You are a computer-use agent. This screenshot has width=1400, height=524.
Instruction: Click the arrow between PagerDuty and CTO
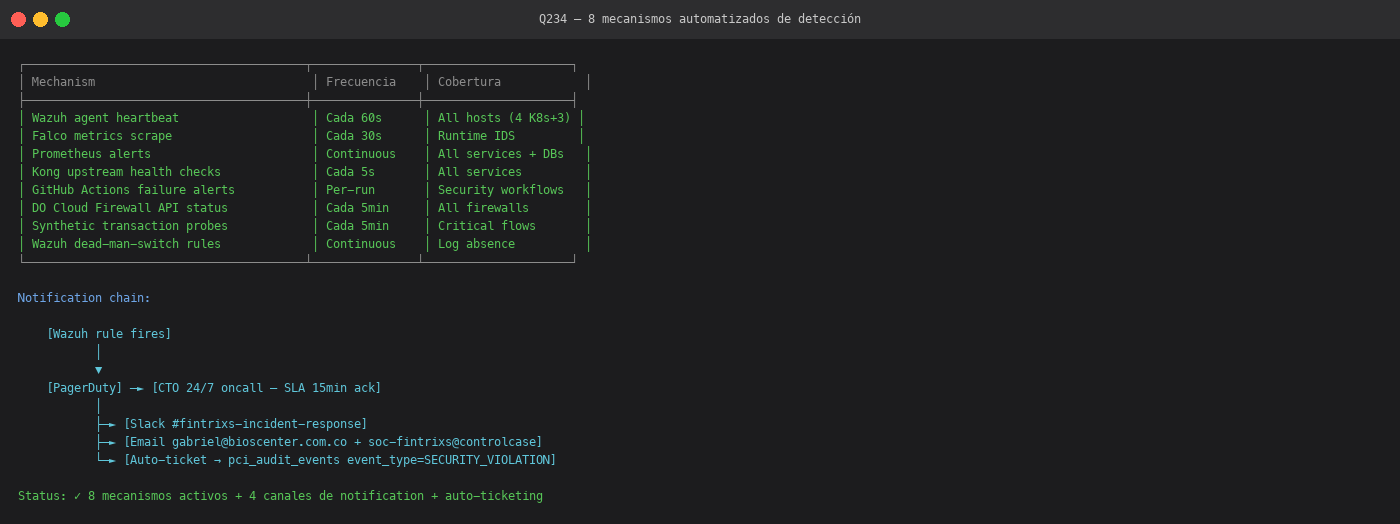tap(137, 388)
